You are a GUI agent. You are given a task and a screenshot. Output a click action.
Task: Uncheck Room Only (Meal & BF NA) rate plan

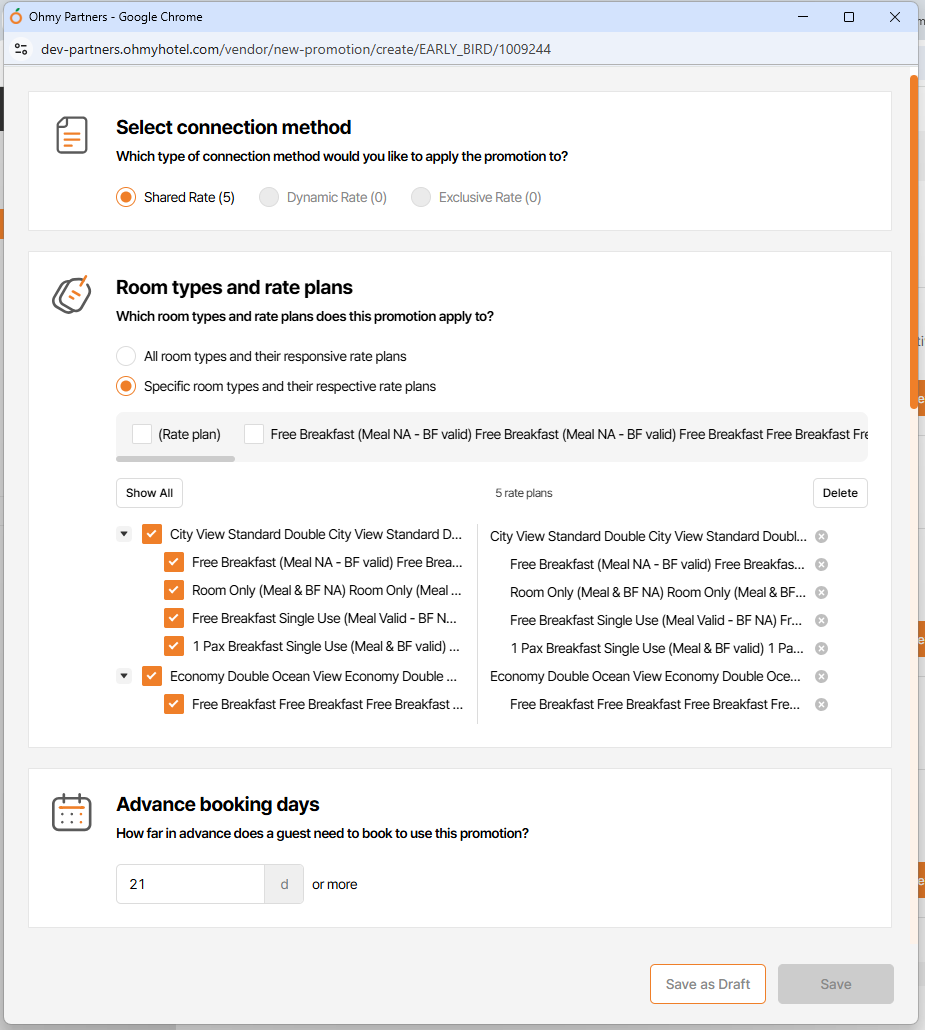click(x=174, y=590)
